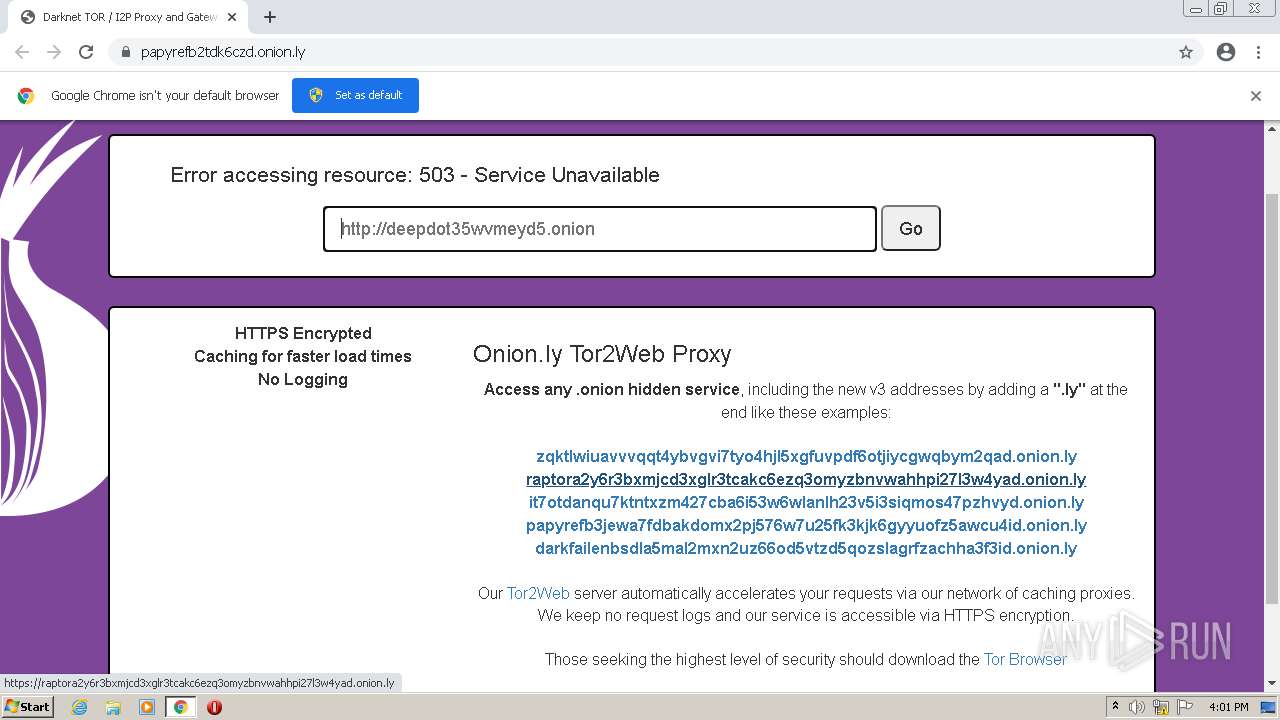Open the Action Center flag icon
Screen dimensions: 1280x720
(x=1185, y=707)
